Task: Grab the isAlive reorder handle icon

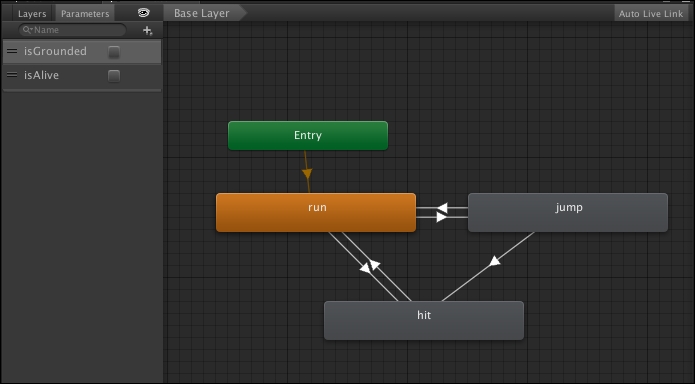Action: [12, 75]
